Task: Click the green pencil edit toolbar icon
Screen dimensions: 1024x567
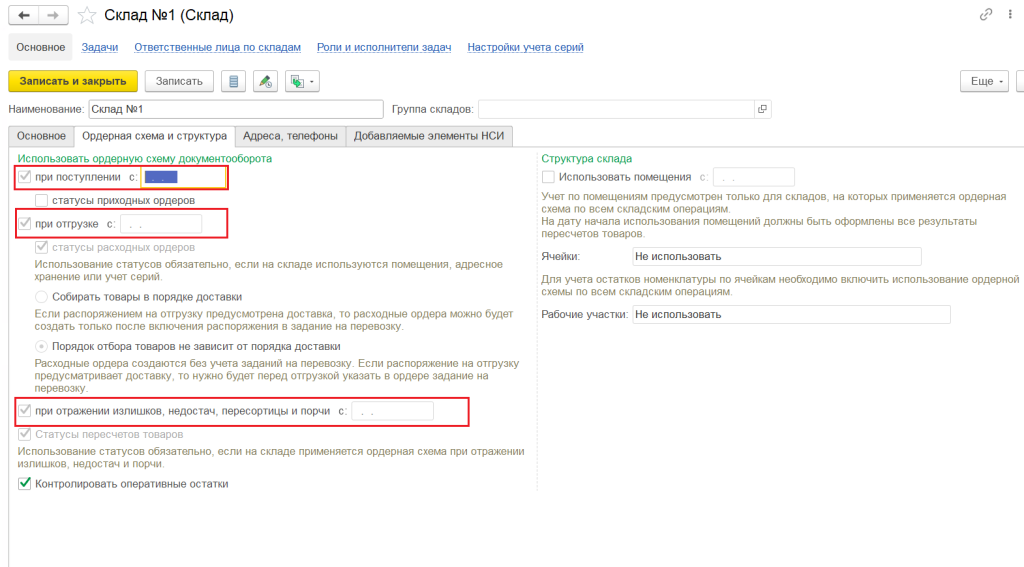Action: coord(265,82)
